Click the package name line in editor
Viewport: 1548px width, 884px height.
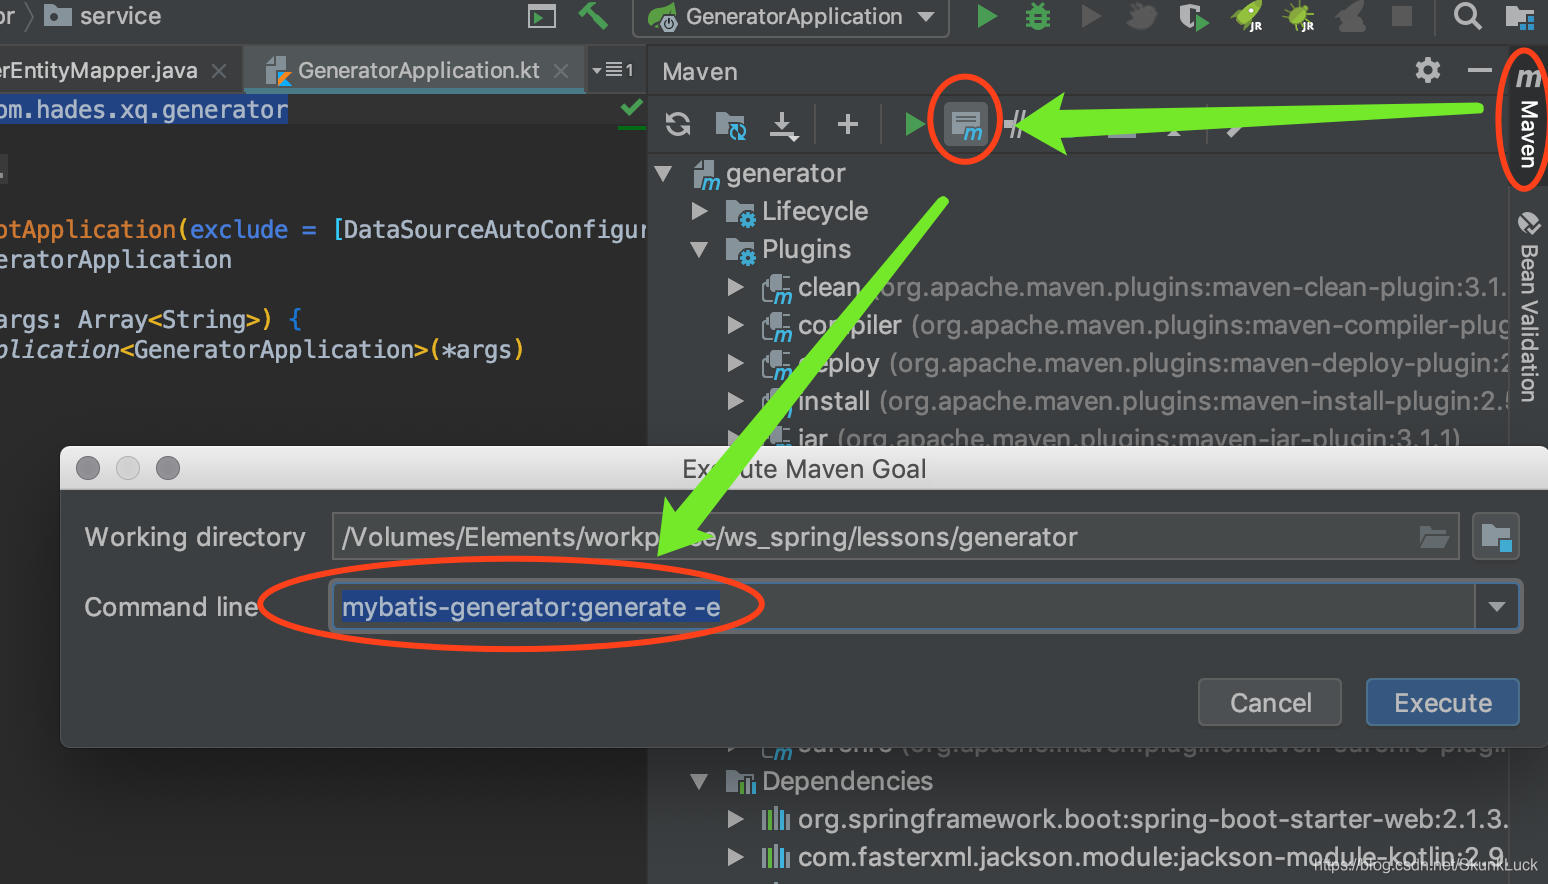(144, 109)
